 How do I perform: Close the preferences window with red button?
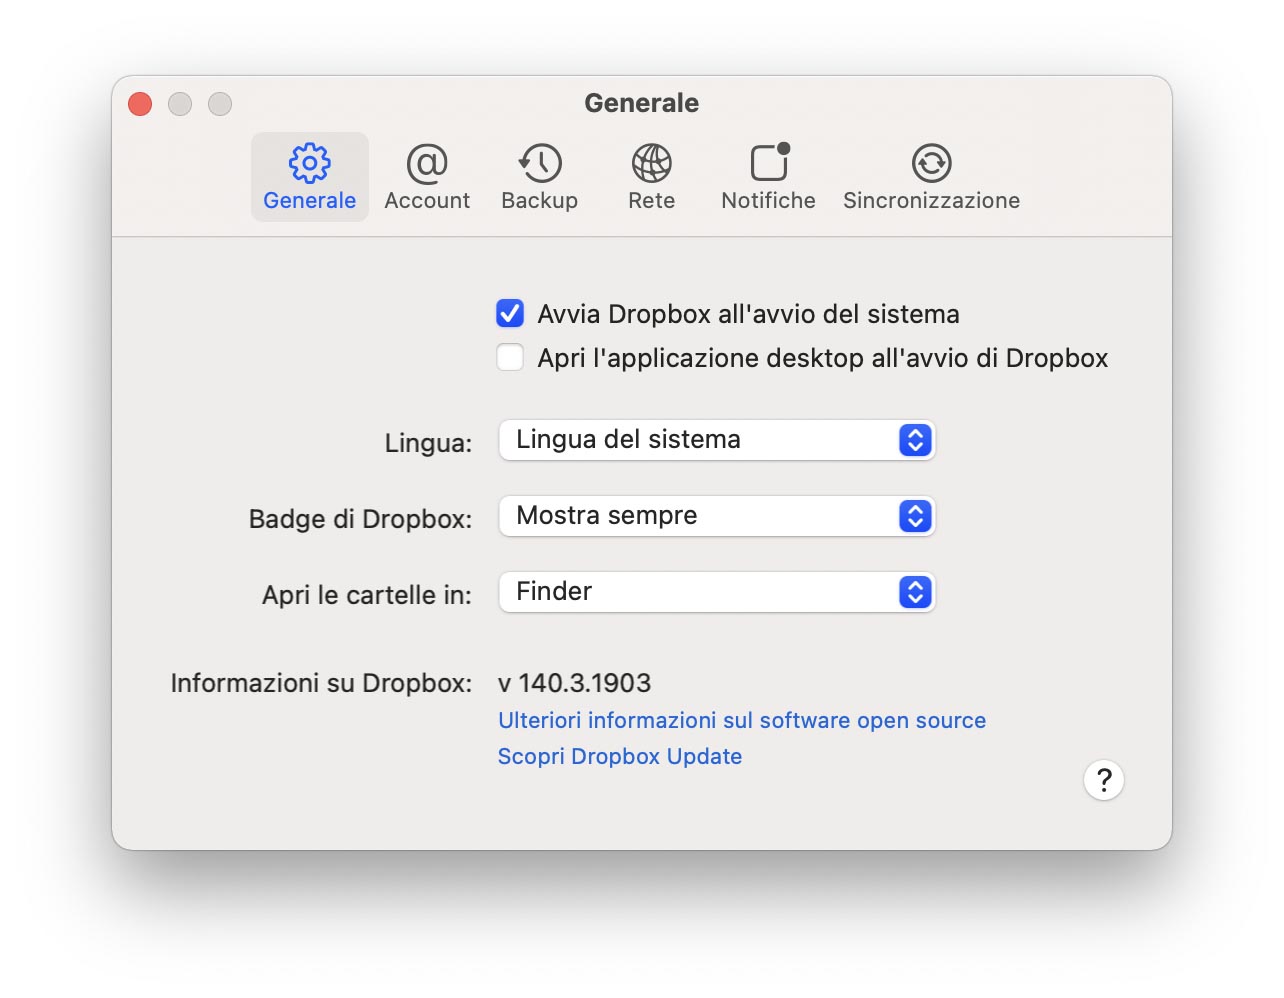[x=140, y=104]
